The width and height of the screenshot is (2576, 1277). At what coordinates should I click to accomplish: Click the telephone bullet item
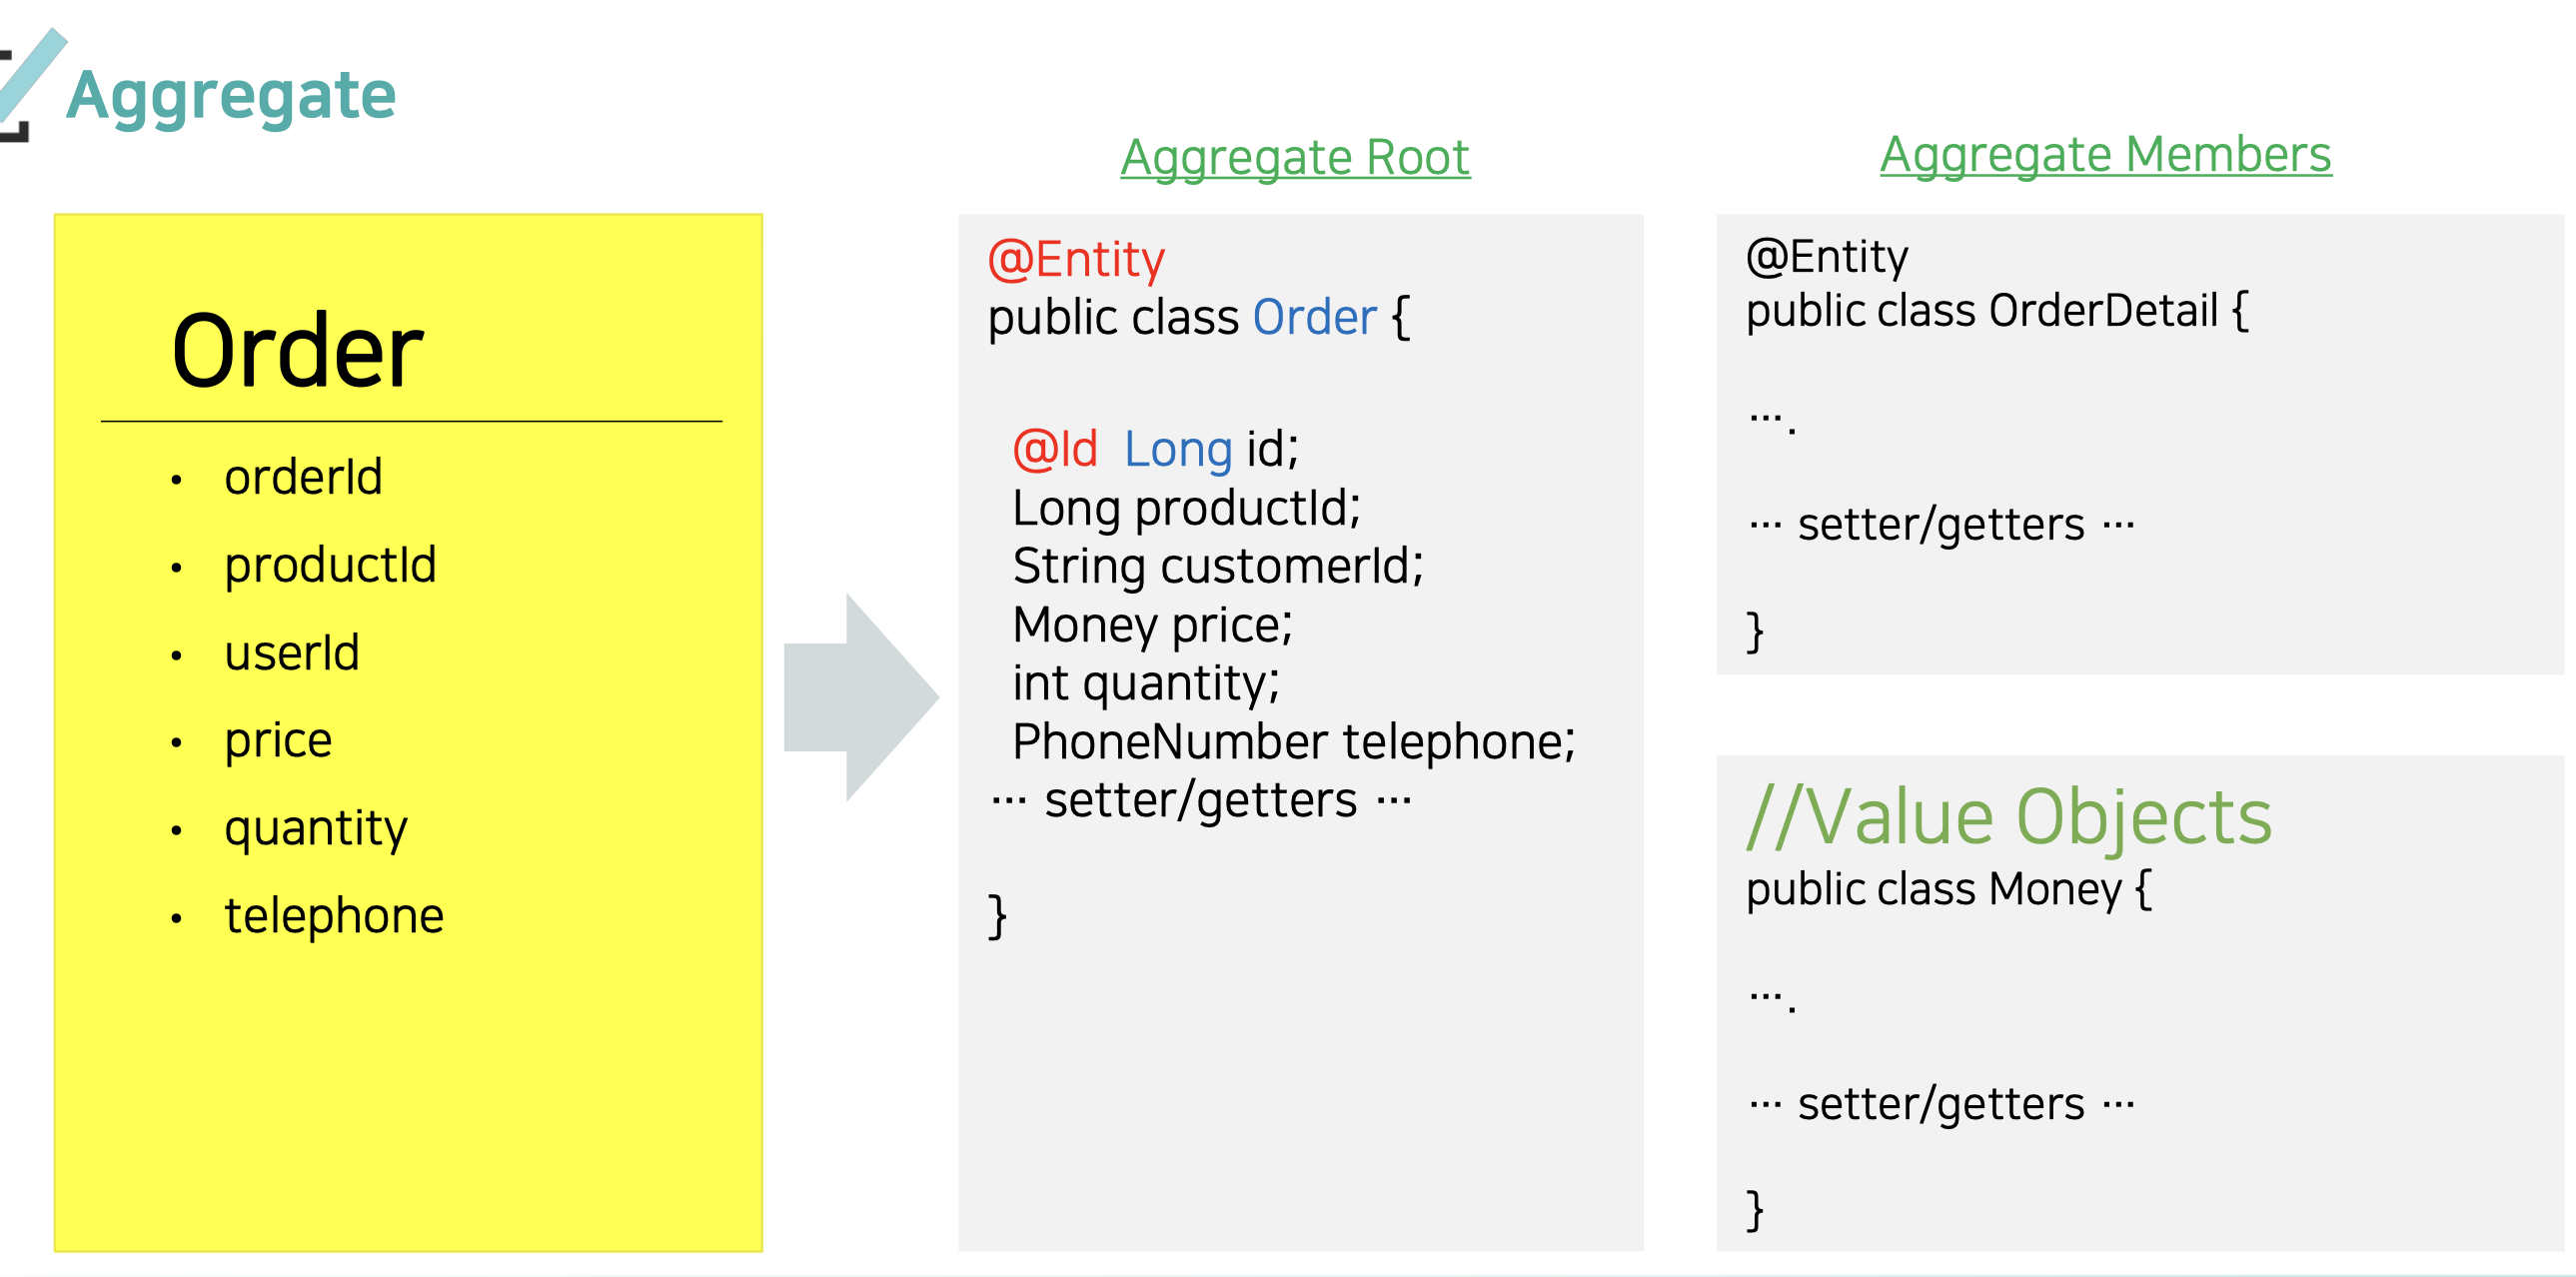coord(334,916)
